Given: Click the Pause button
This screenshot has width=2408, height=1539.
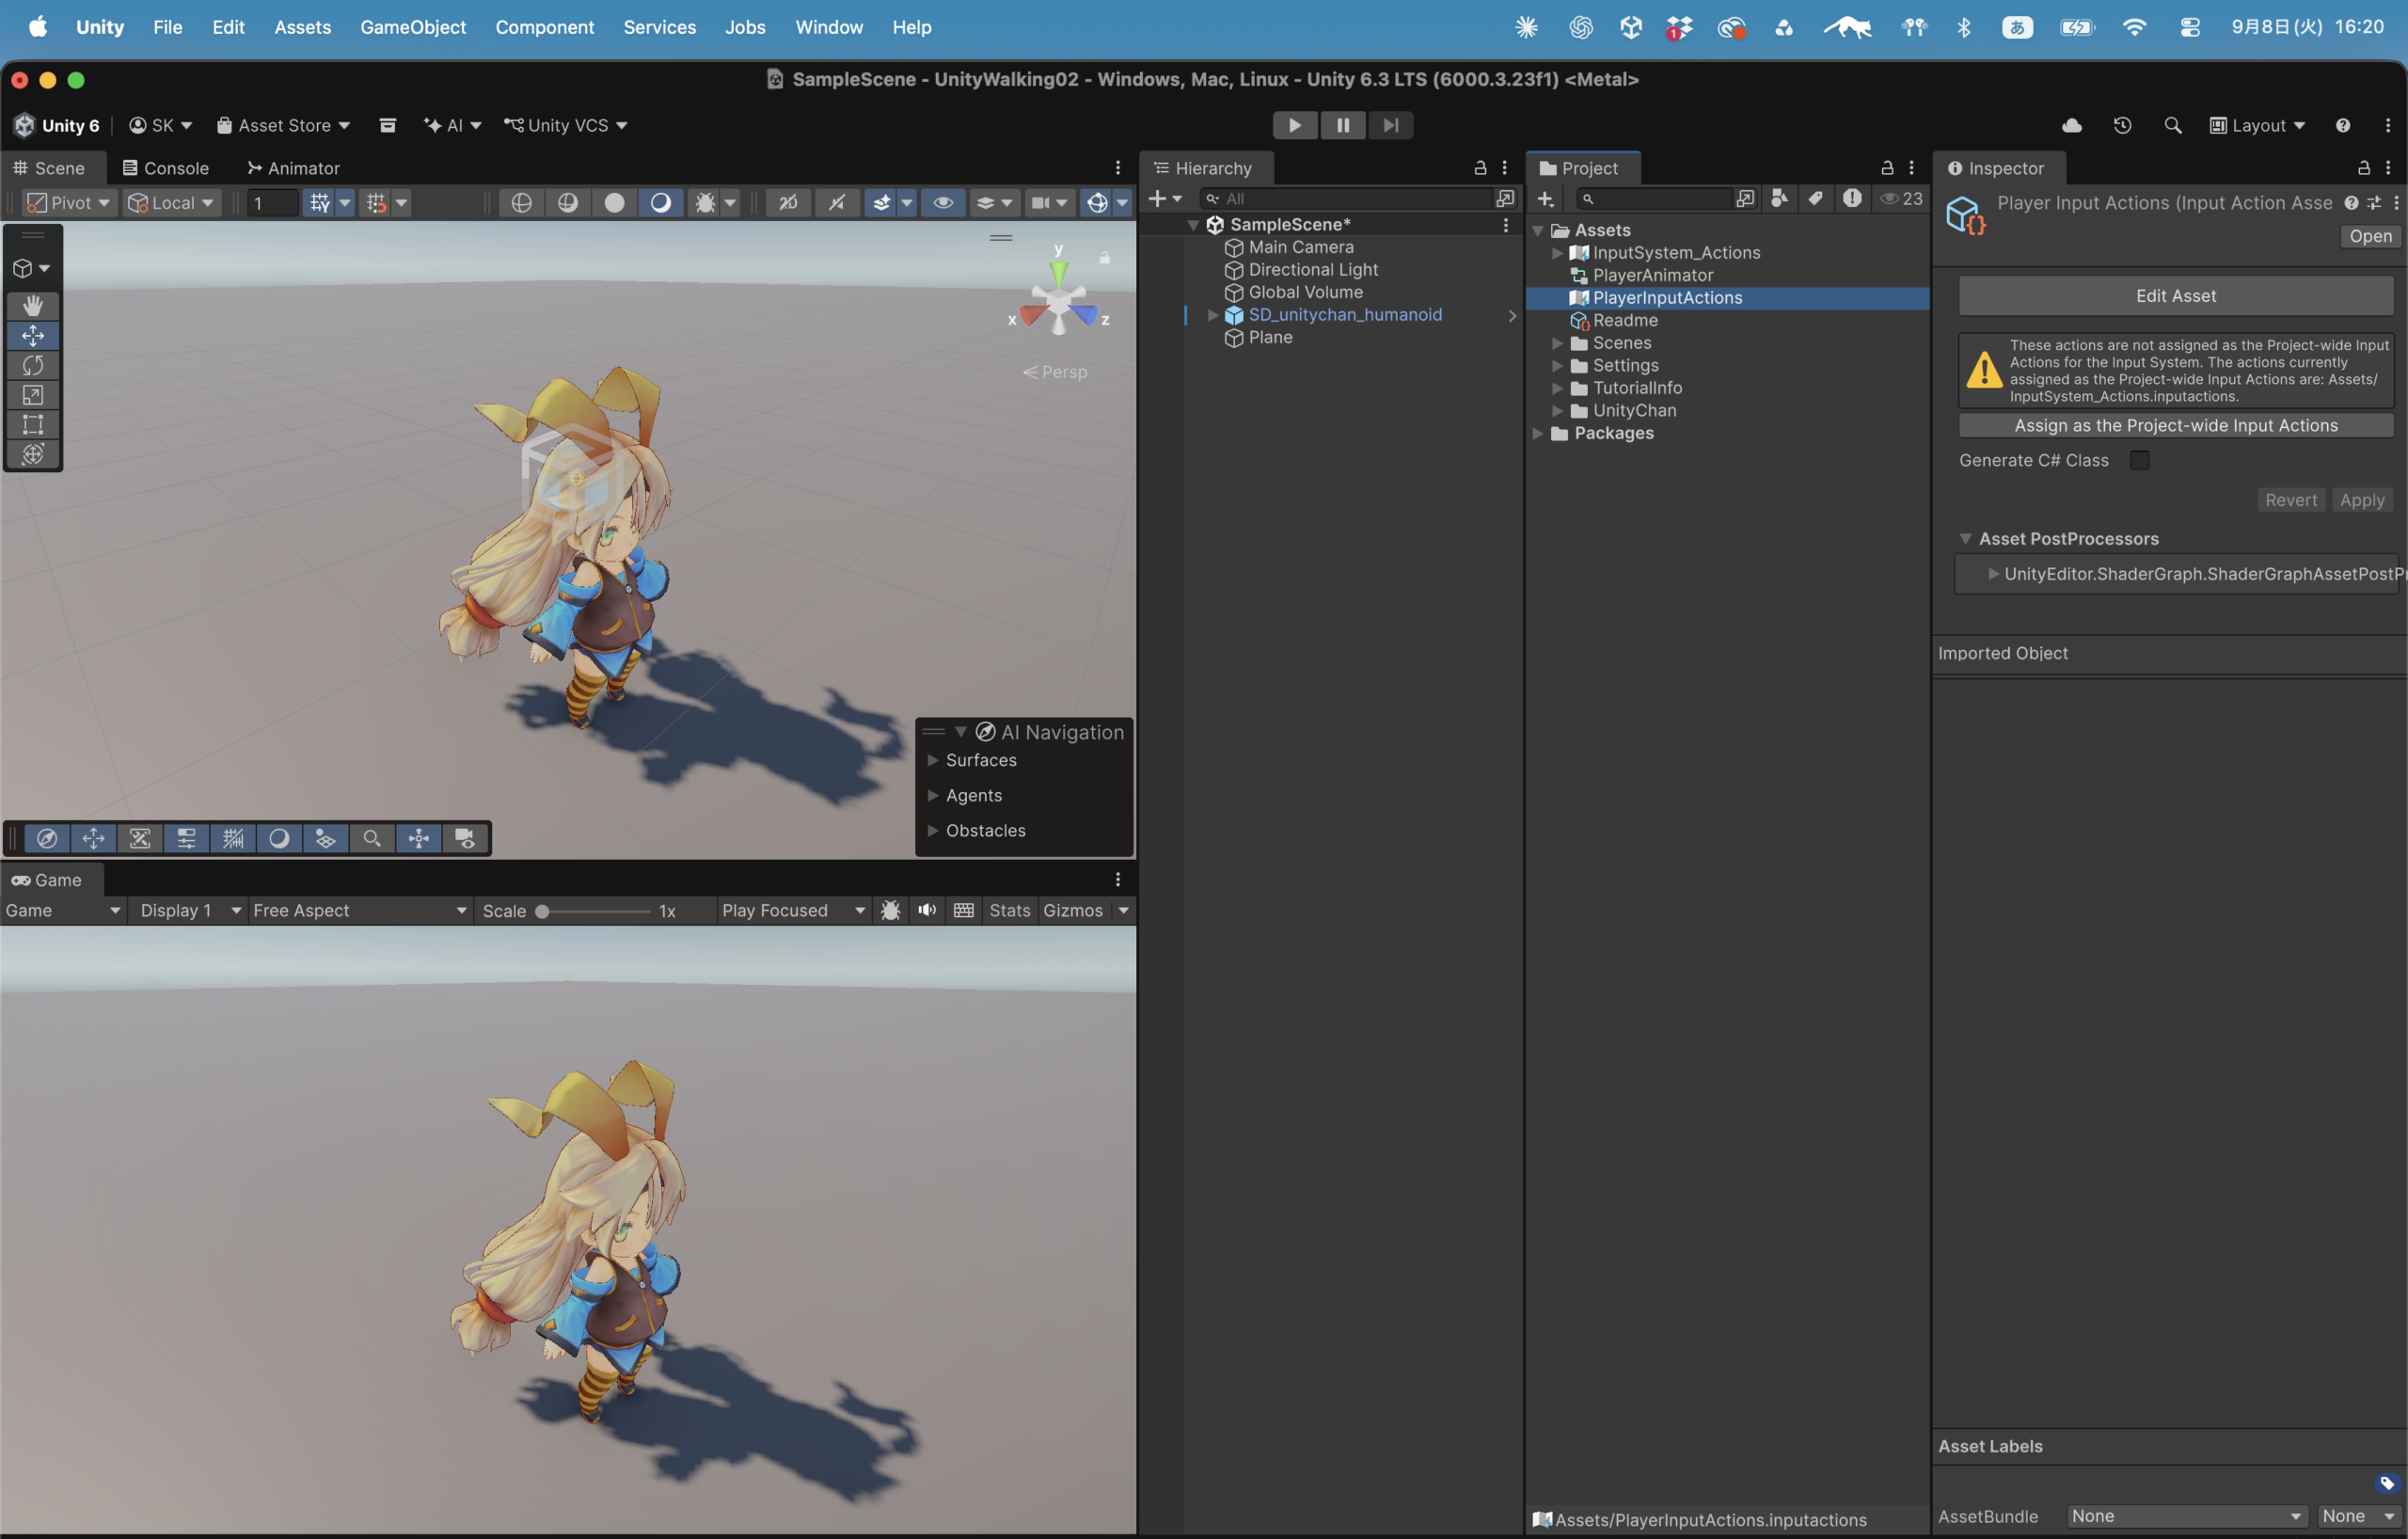Looking at the screenshot, I should tap(1343, 125).
